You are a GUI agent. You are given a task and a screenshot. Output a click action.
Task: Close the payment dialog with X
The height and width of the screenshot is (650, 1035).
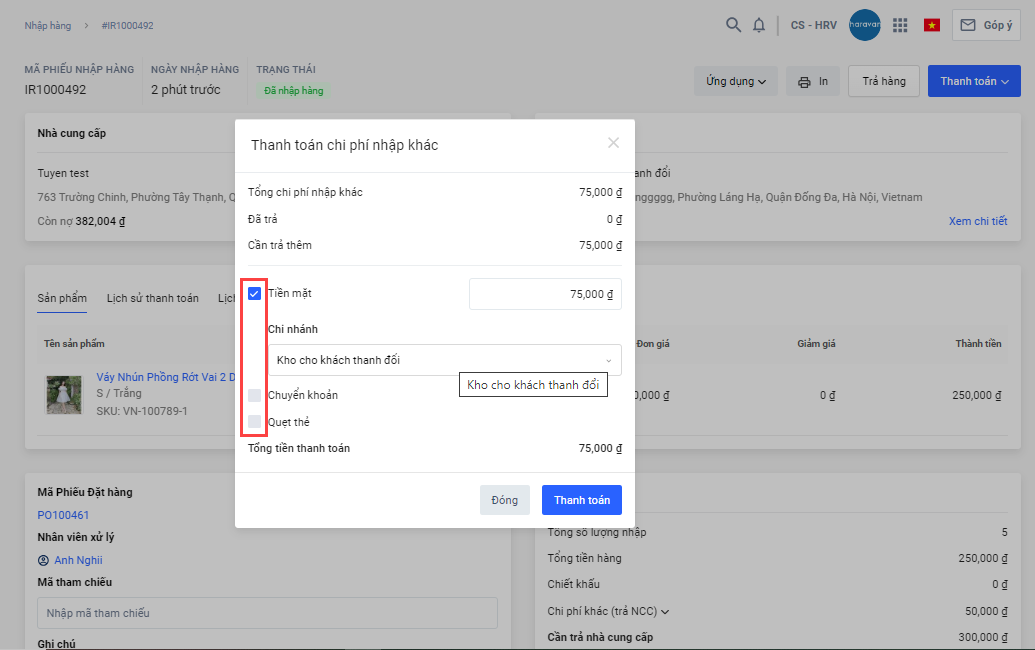click(x=613, y=143)
